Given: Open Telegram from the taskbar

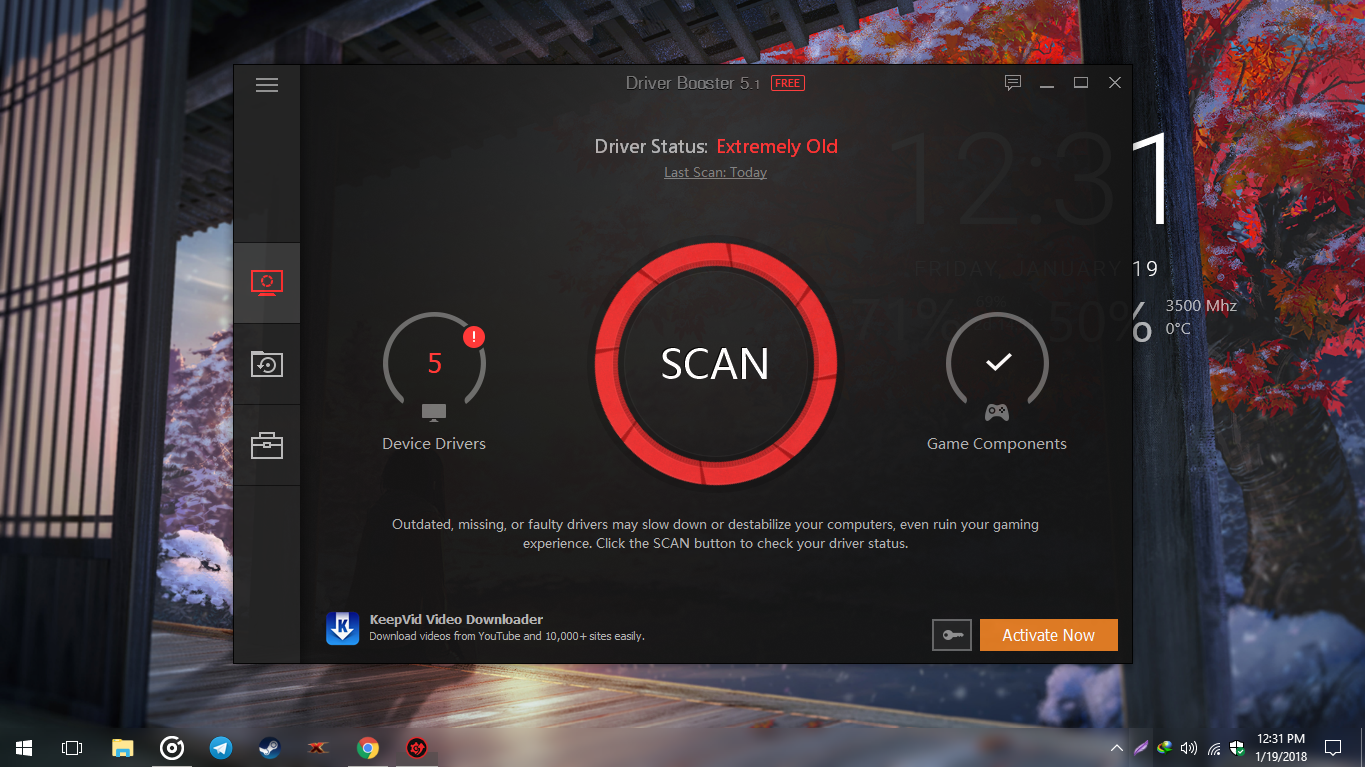Looking at the screenshot, I should 221,747.
